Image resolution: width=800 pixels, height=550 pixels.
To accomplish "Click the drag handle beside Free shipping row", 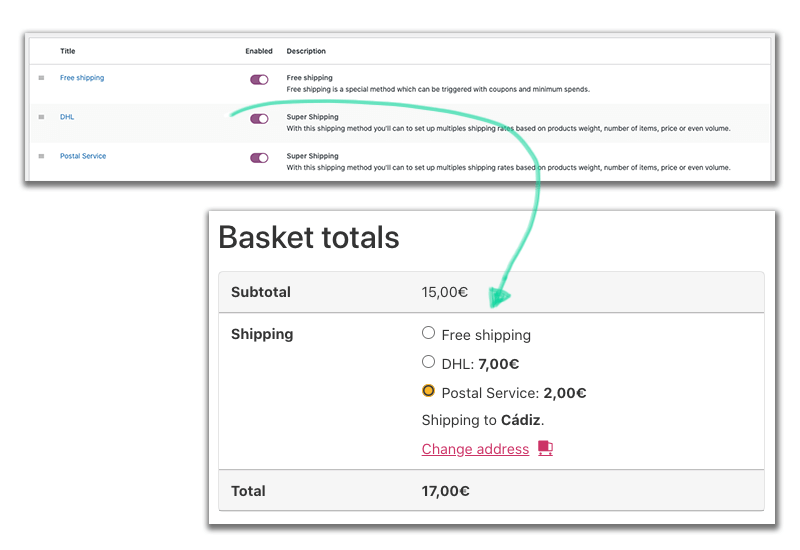I will [x=41, y=78].
